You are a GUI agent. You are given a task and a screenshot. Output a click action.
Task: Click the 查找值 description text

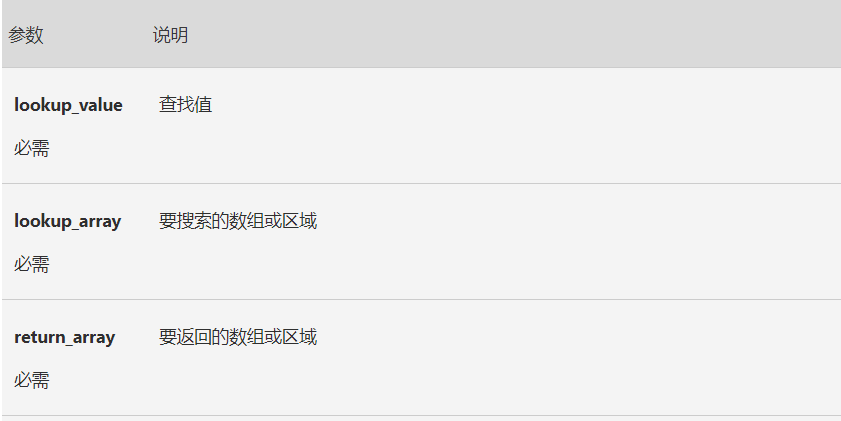click(x=185, y=104)
